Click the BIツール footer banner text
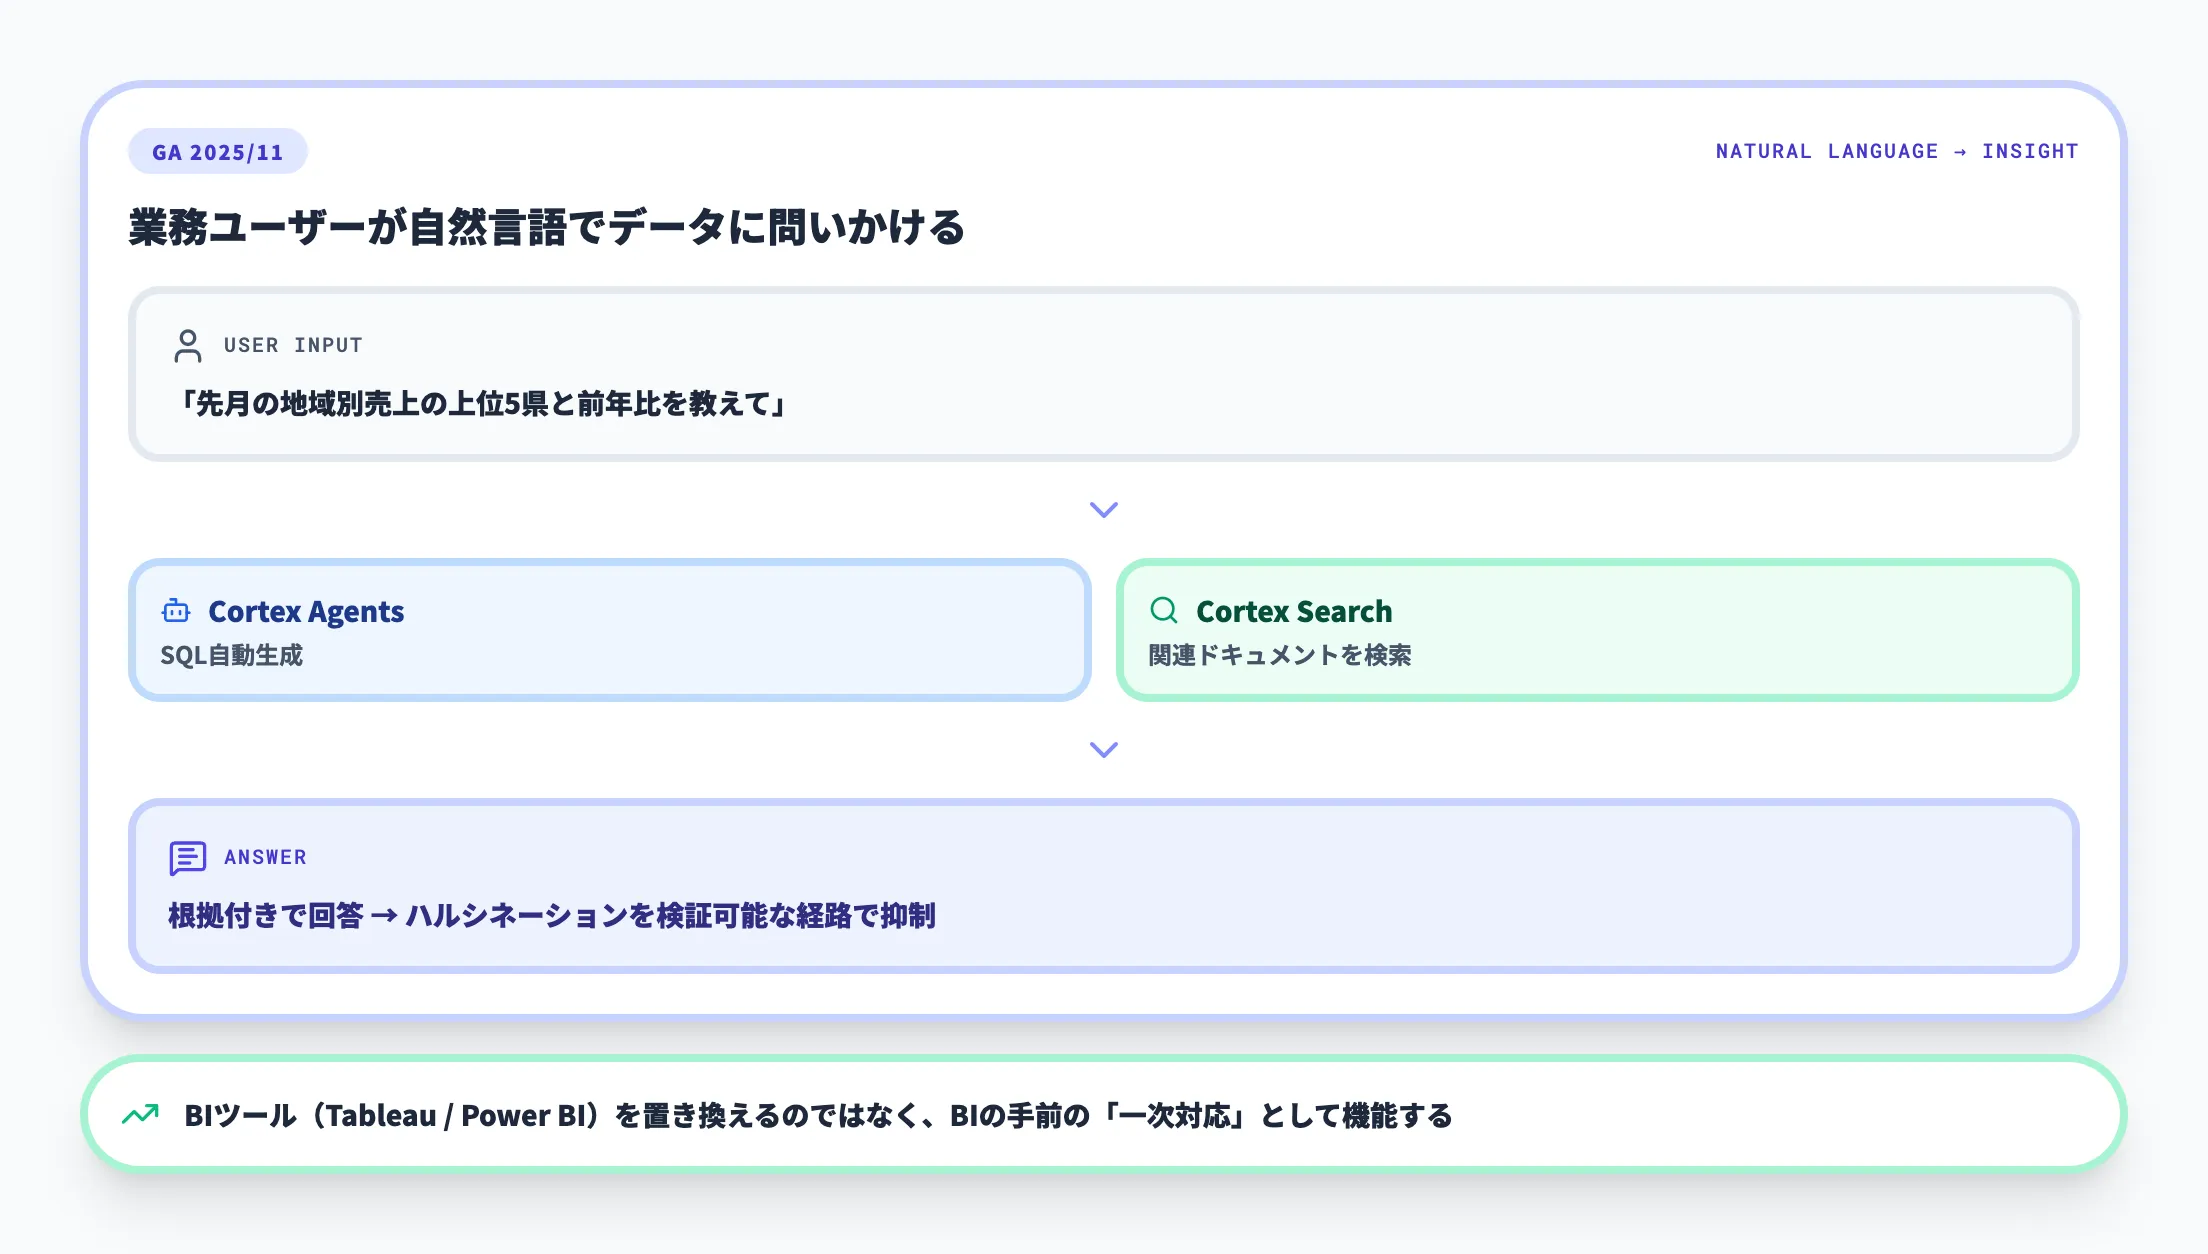2208x1254 pixels. (817, 1115)
